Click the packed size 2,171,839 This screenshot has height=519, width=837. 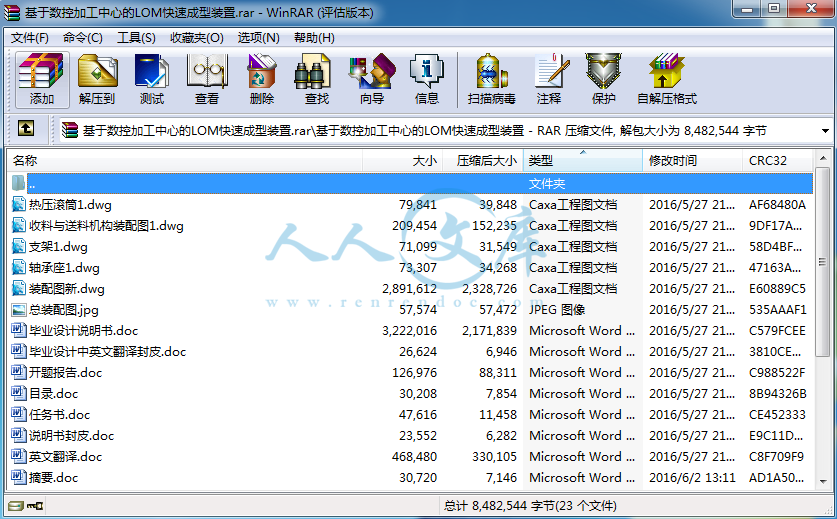[x=489, y=331]
